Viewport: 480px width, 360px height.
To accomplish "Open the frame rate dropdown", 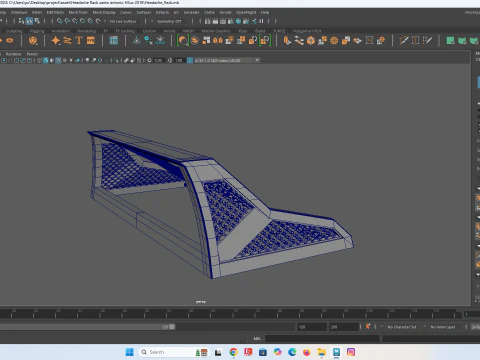I will (475, 327).
